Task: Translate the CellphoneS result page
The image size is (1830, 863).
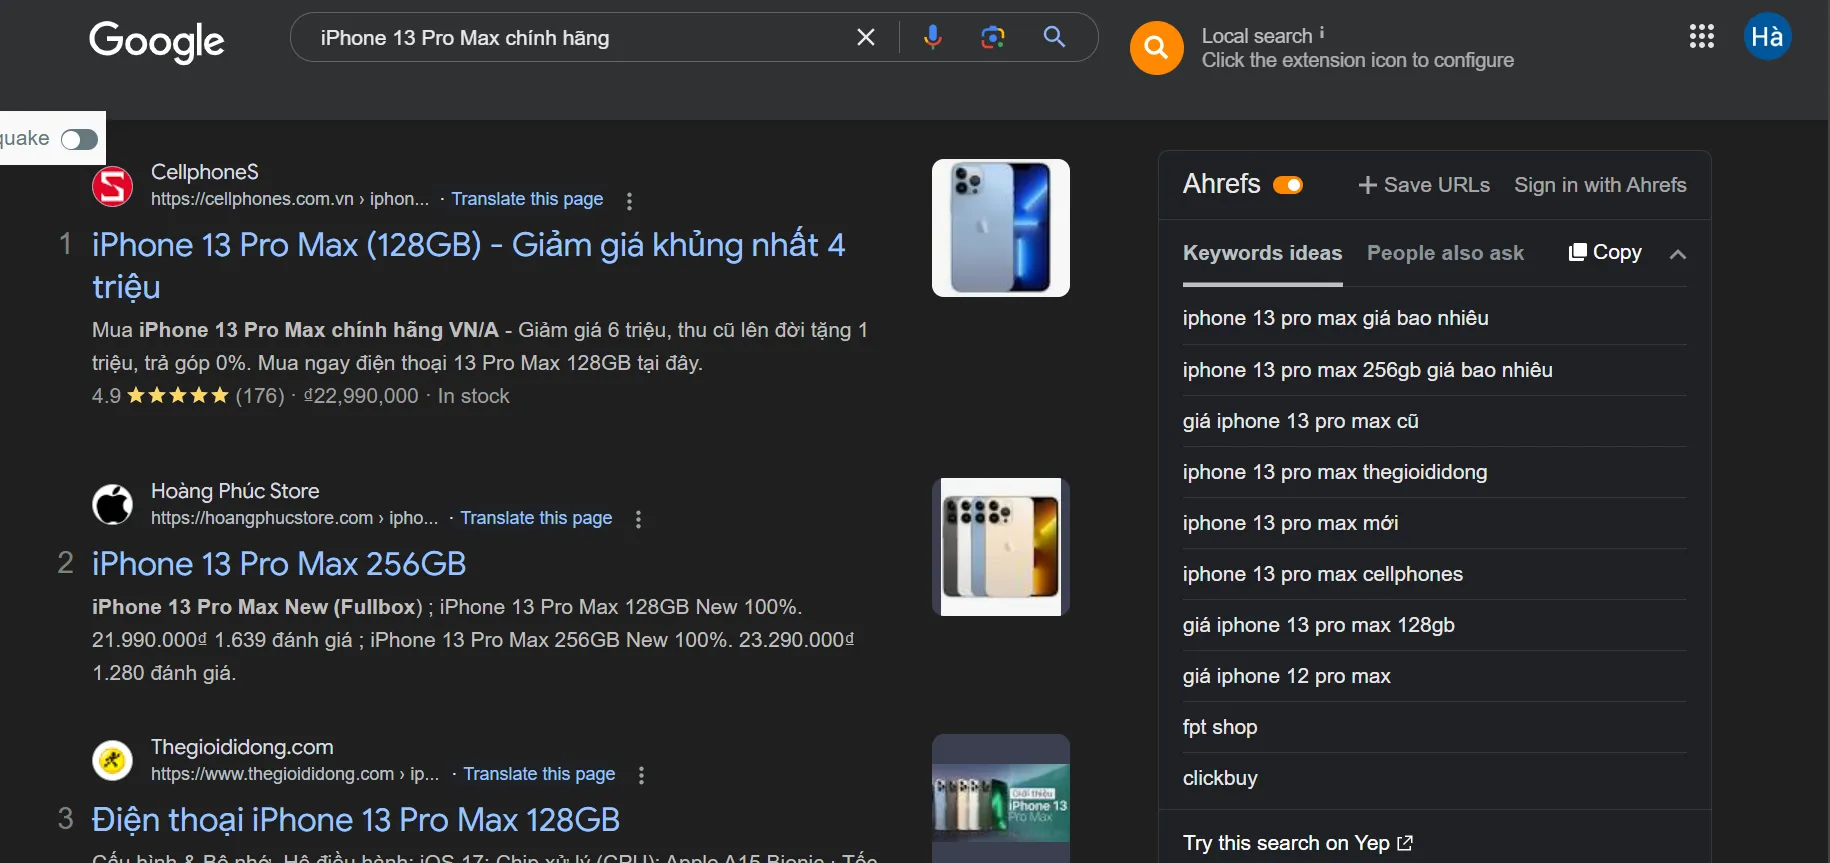Action: tap(527, 199)
